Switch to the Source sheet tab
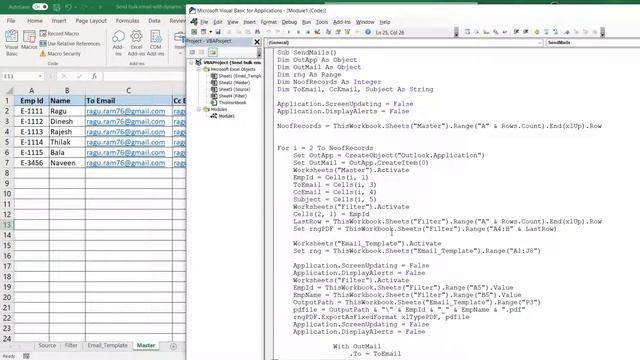The image size is (640, 360). pos(47,345)
